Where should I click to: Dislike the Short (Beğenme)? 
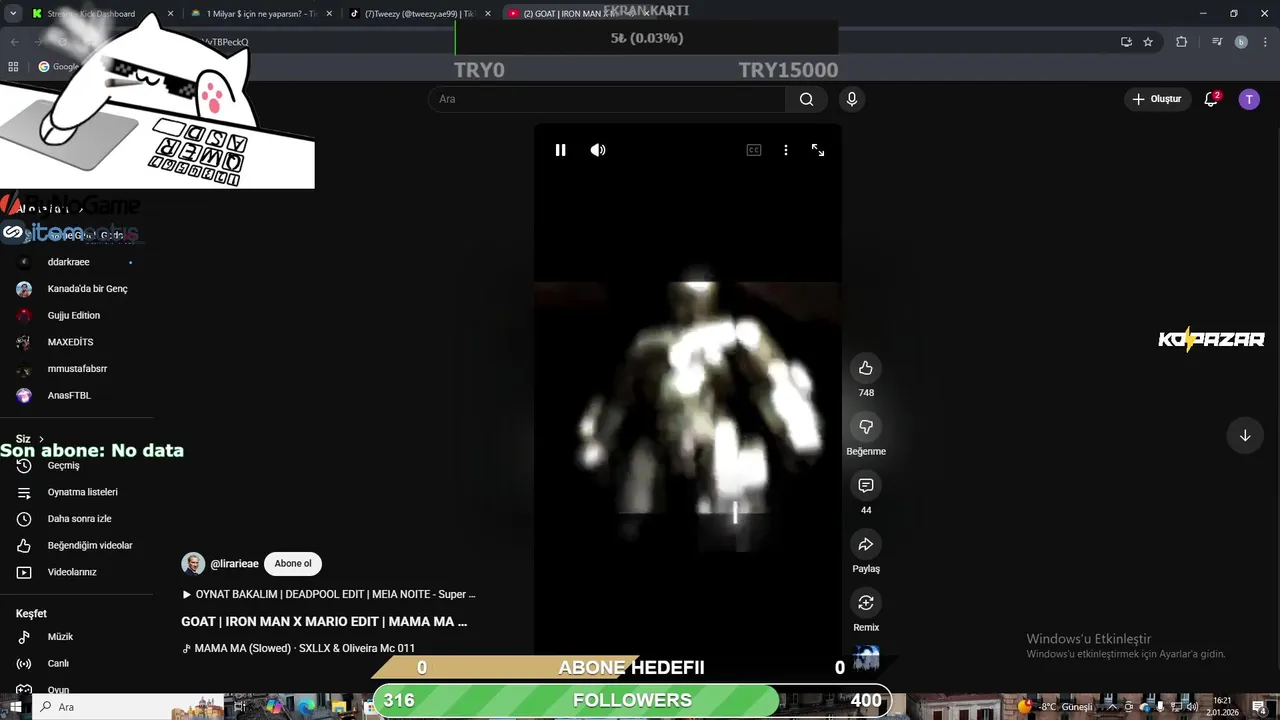click(x=866, y=427)
